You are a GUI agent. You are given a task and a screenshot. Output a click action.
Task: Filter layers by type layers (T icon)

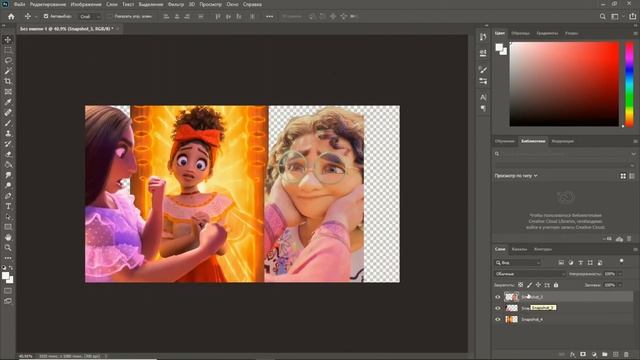pos(580,263)
